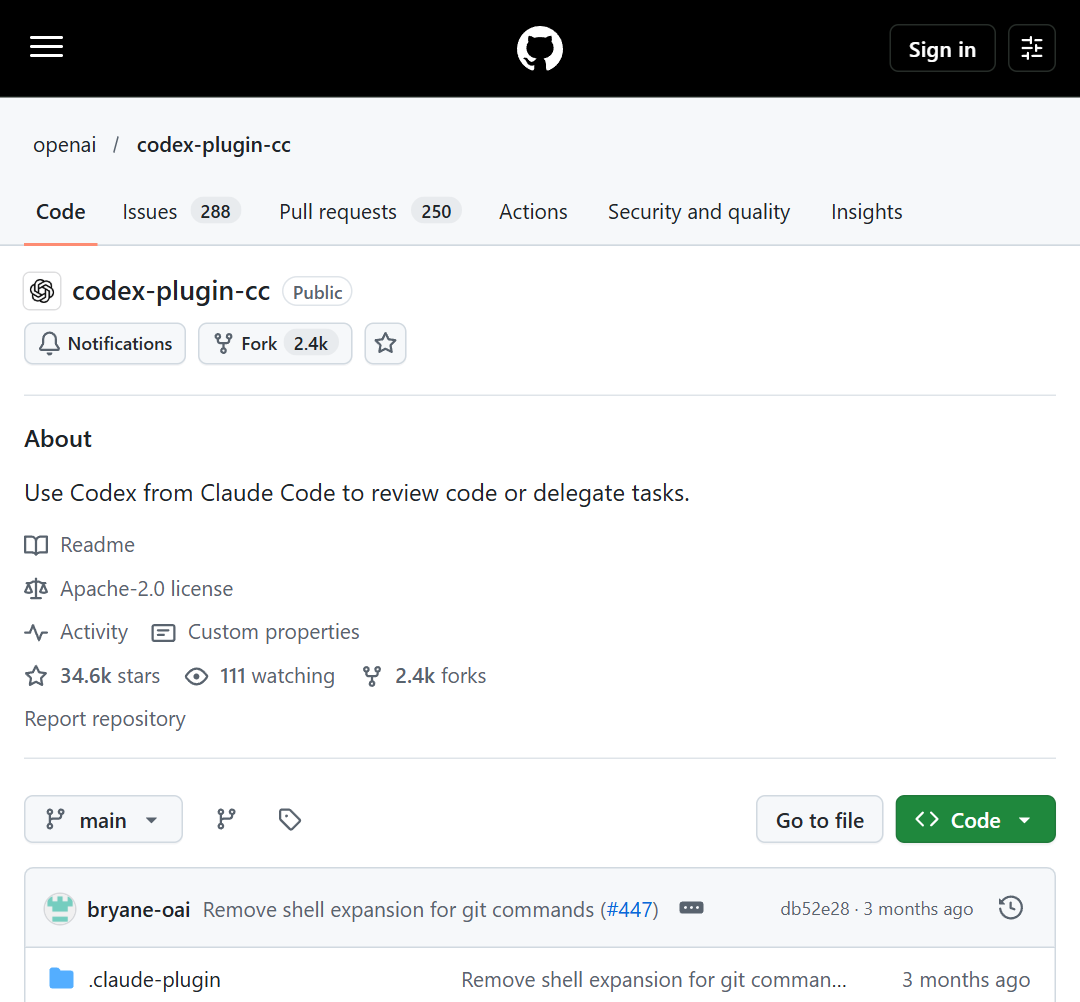Click the OpenAI organization avatar
The width and height of the screenshot is (1080, 1002).
(x=42, y=291)
